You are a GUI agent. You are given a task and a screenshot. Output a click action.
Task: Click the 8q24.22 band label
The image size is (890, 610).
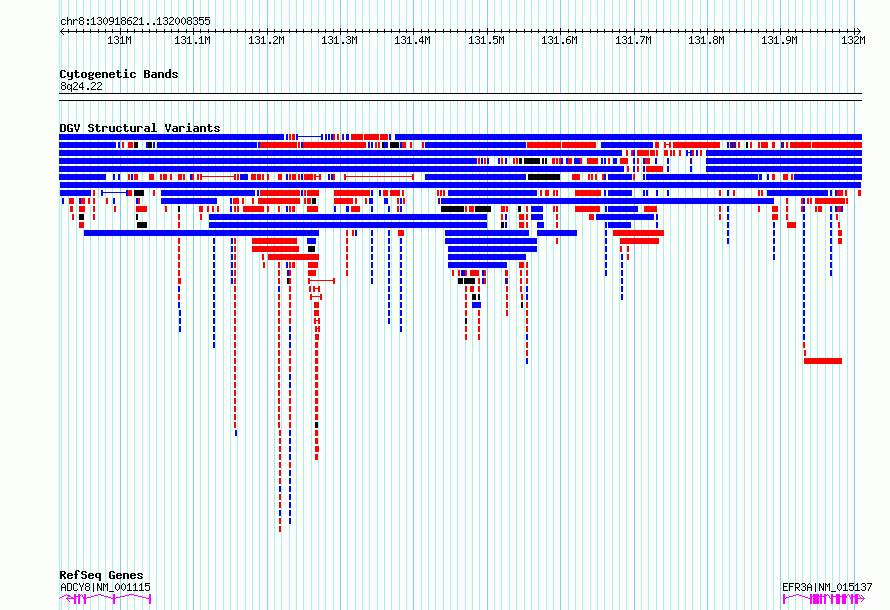[81, 86]
